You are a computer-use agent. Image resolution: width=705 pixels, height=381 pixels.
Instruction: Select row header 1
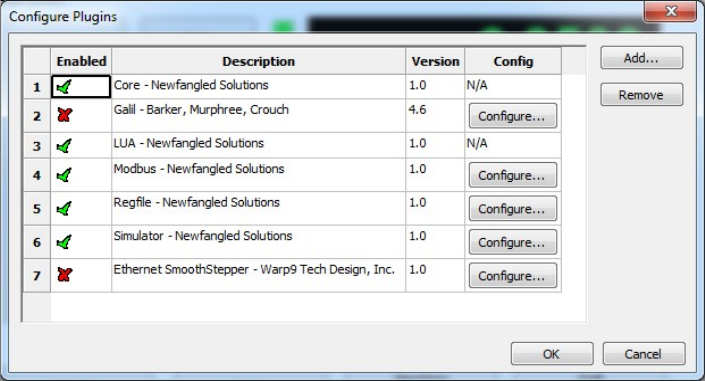point(37,87)
